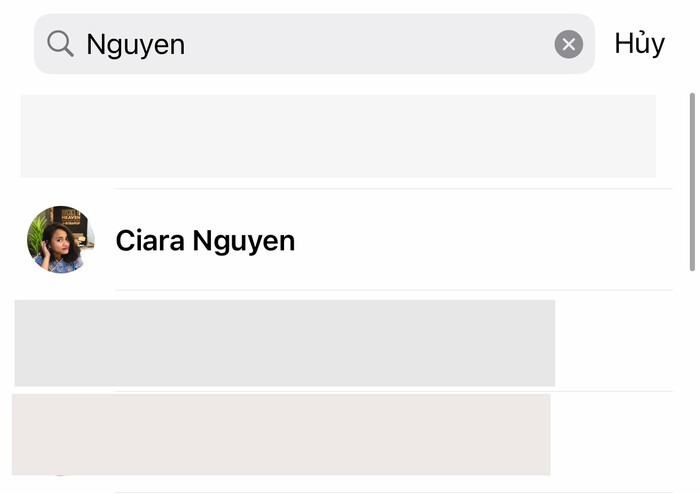Select the Ciara Nguyen contact name

tap(205, 241)
